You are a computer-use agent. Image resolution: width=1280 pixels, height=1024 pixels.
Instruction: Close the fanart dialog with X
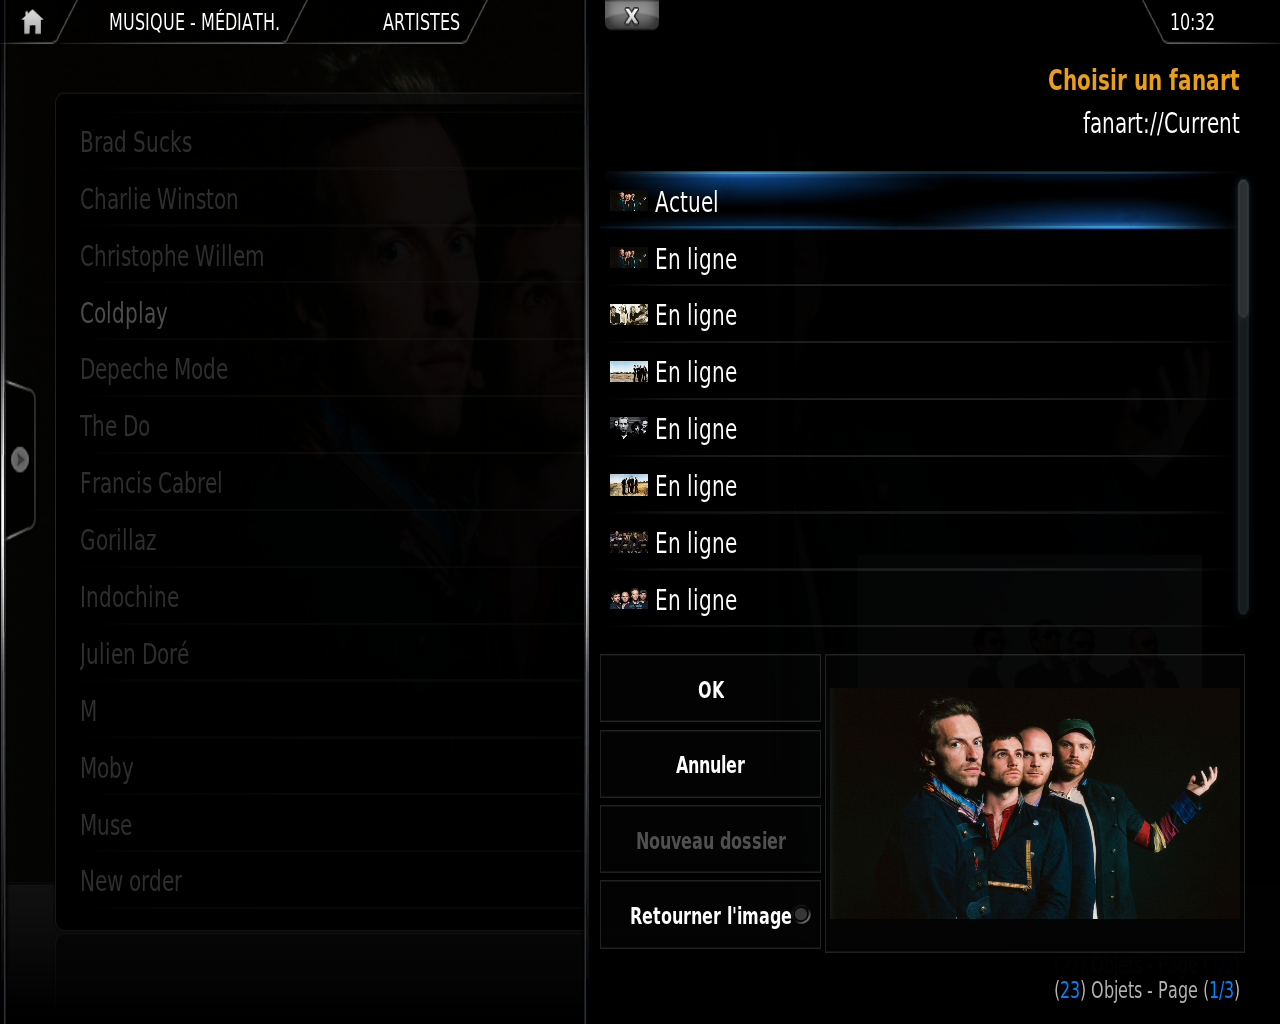tap(632, 16)
